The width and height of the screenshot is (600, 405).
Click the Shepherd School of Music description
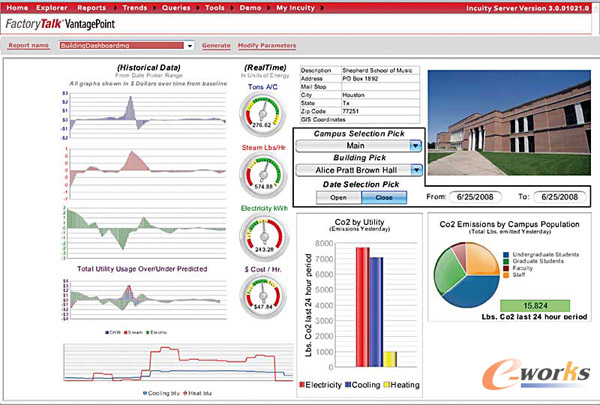pyautogui.click(x=377, y=70)
